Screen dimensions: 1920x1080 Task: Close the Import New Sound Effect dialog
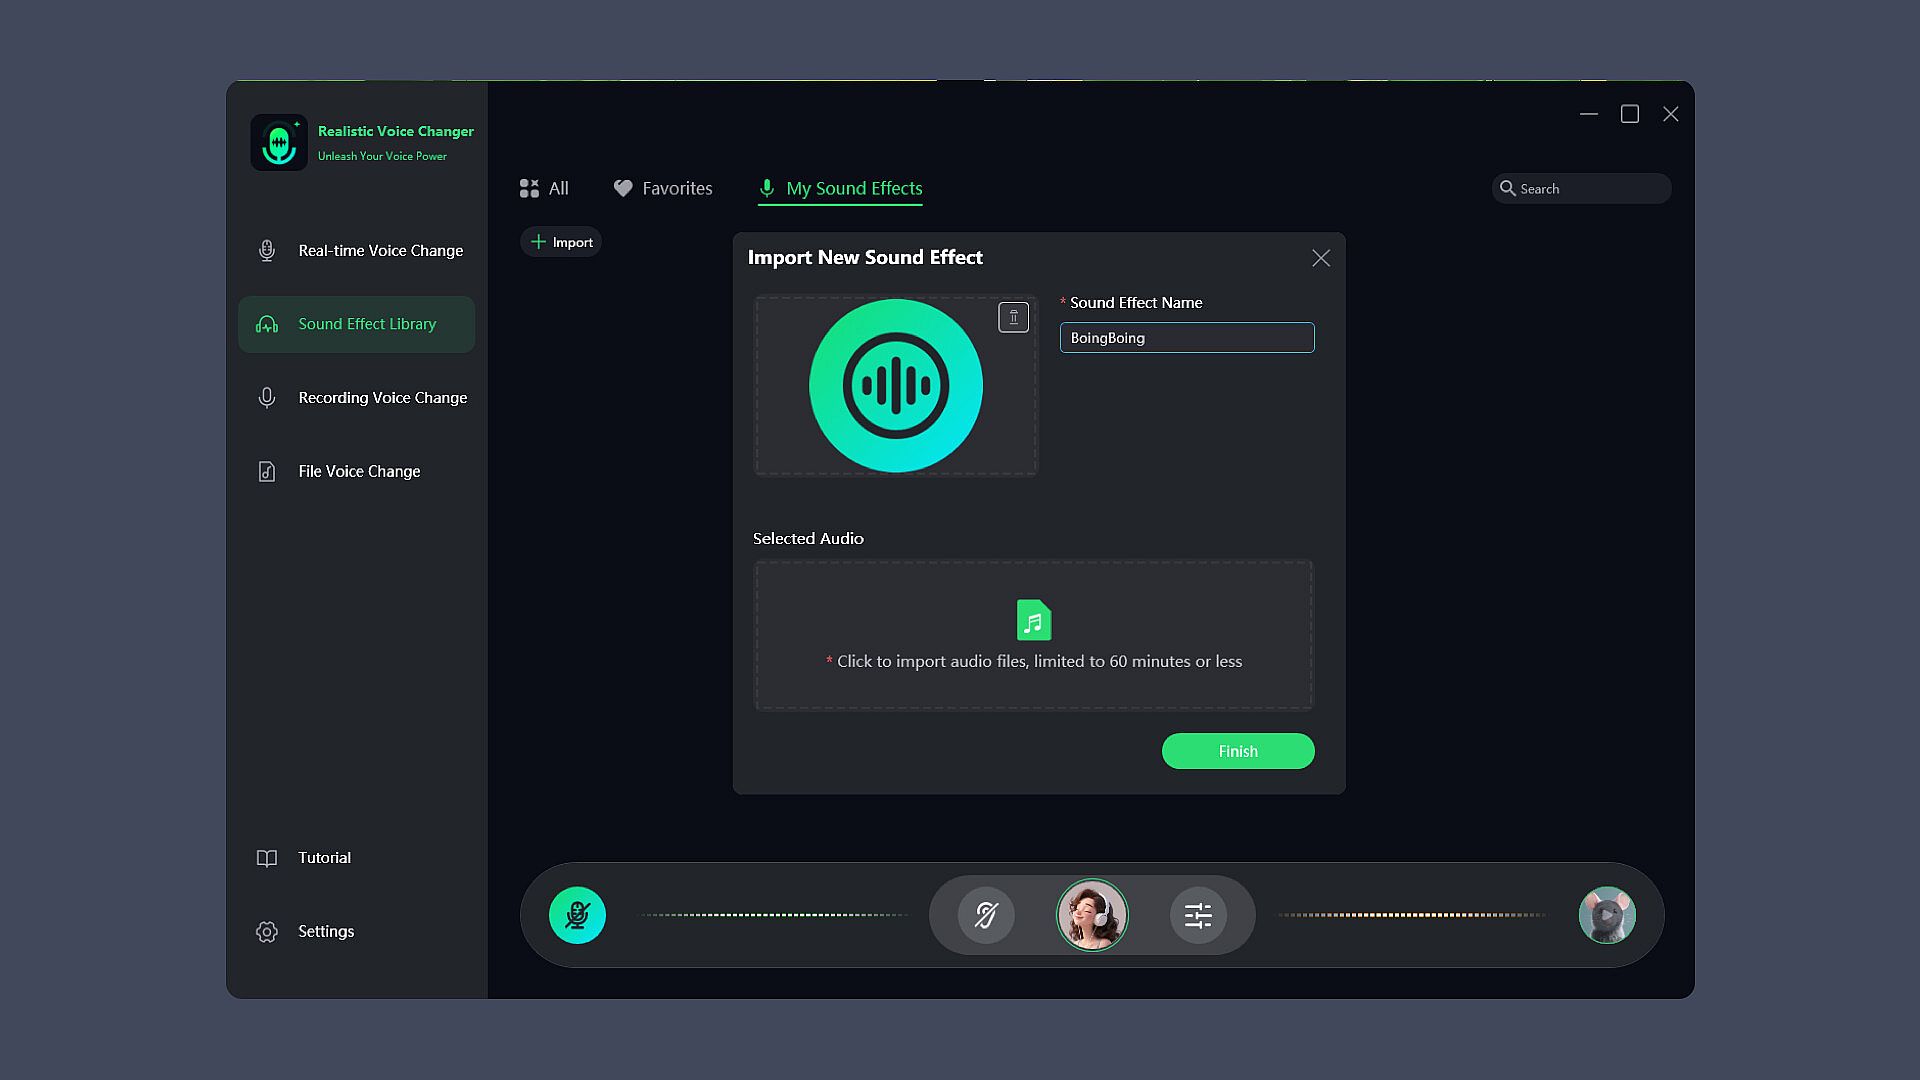click(1320, 258)
